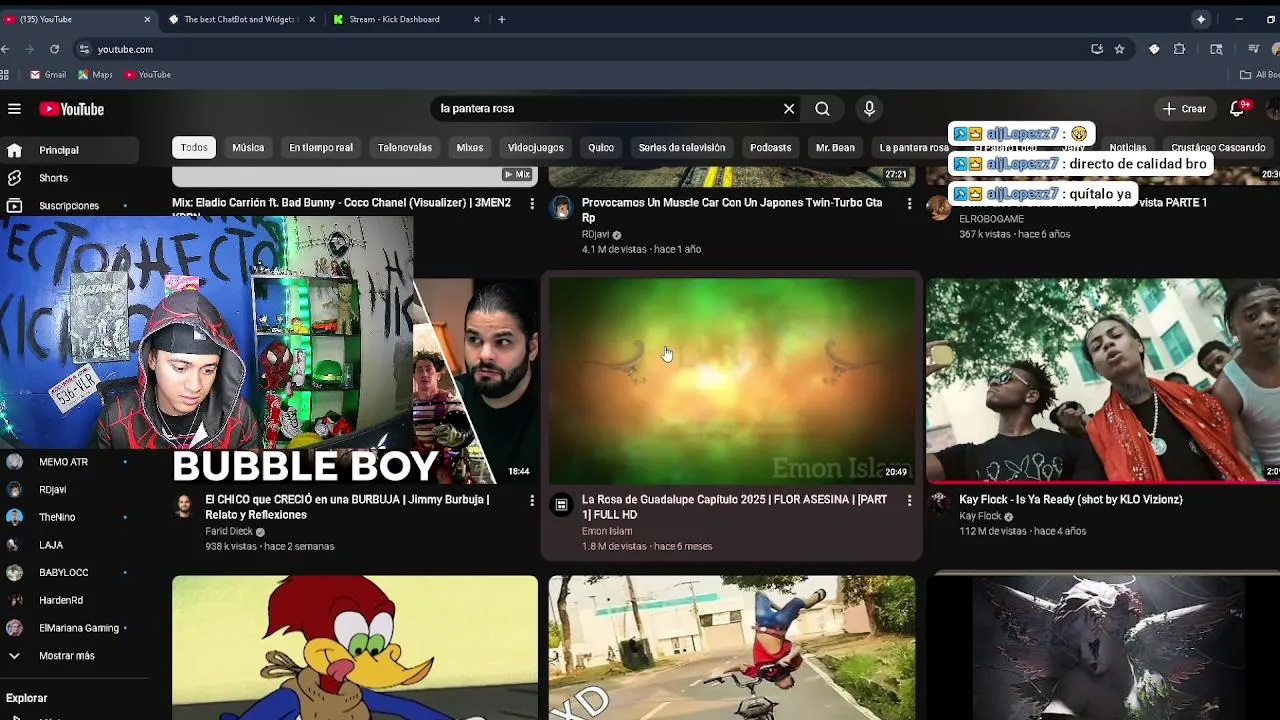This screenshot has width=1280, height=720.
Task: Select the Videojuegos filter chip
Action: tap(536, 147)
